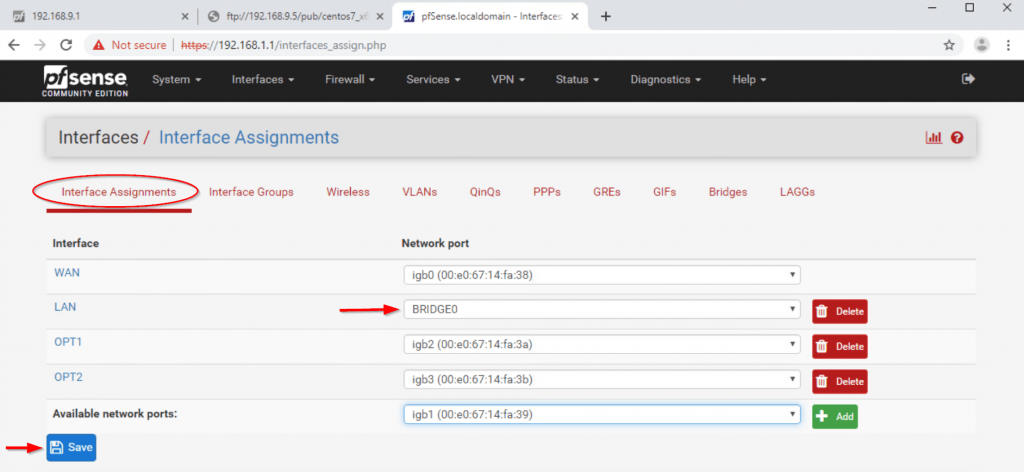
Task: Open the OPT1 interface link
Action: tap(68, 342)
